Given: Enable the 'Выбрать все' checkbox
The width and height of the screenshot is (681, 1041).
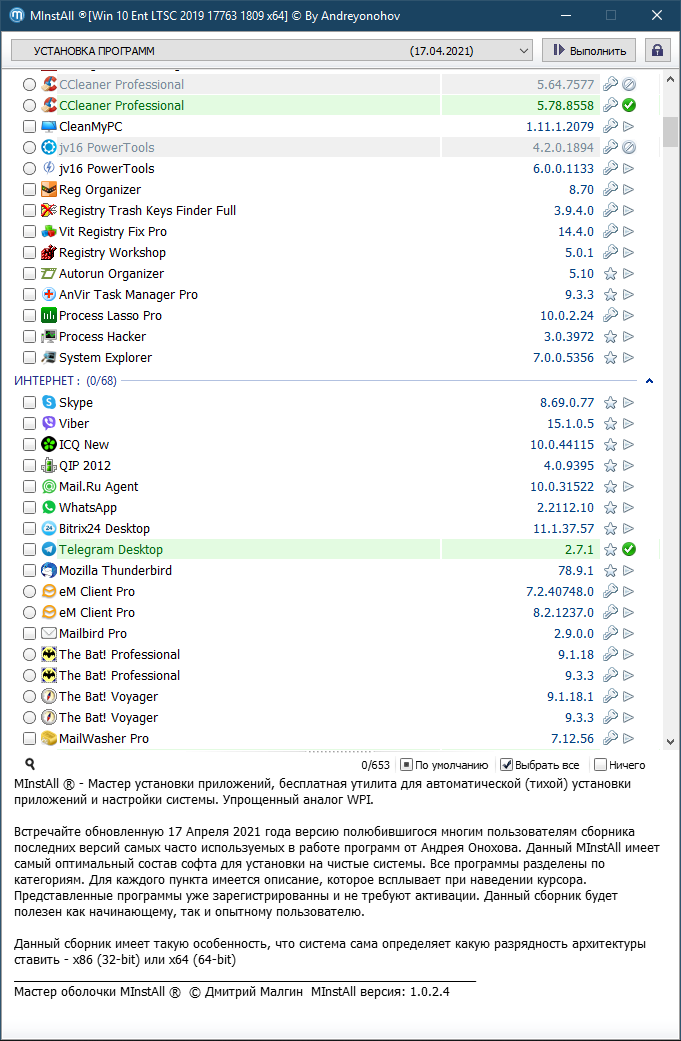Looking at the screenshot, I should click(507, 765).
